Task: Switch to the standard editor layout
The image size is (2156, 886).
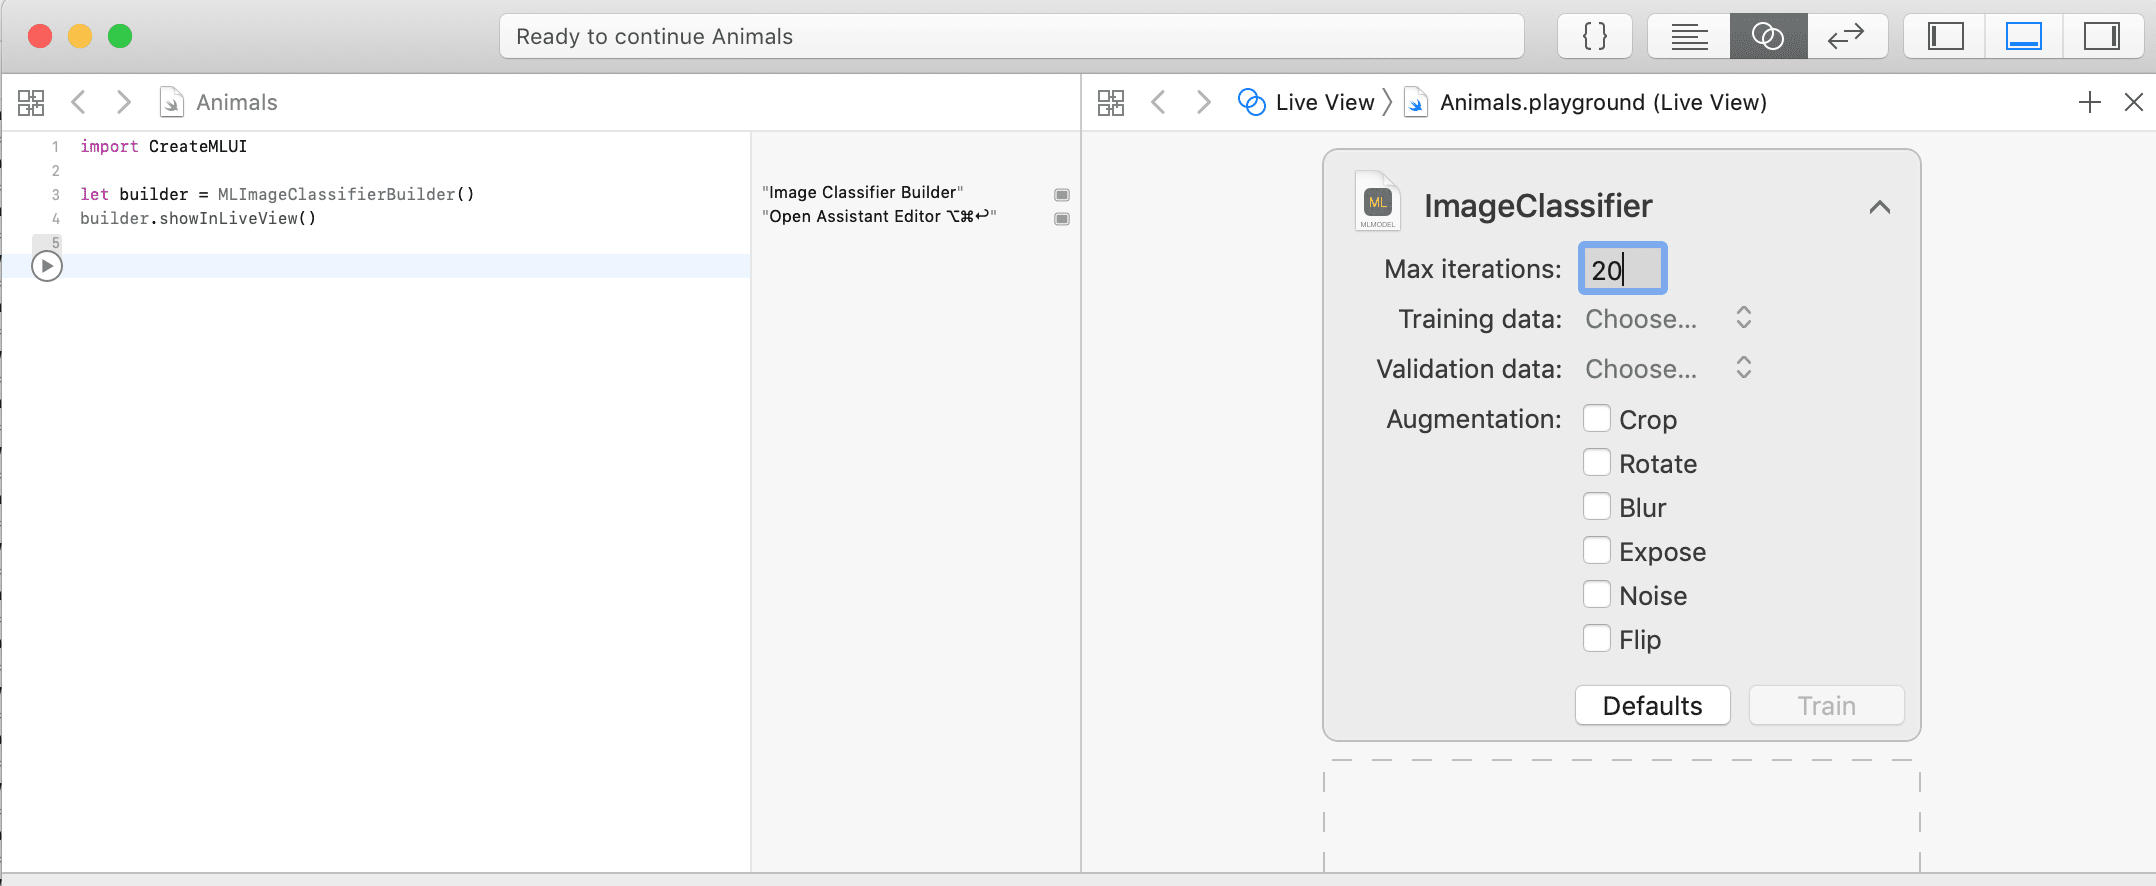Action: (x=1690, y=37)
